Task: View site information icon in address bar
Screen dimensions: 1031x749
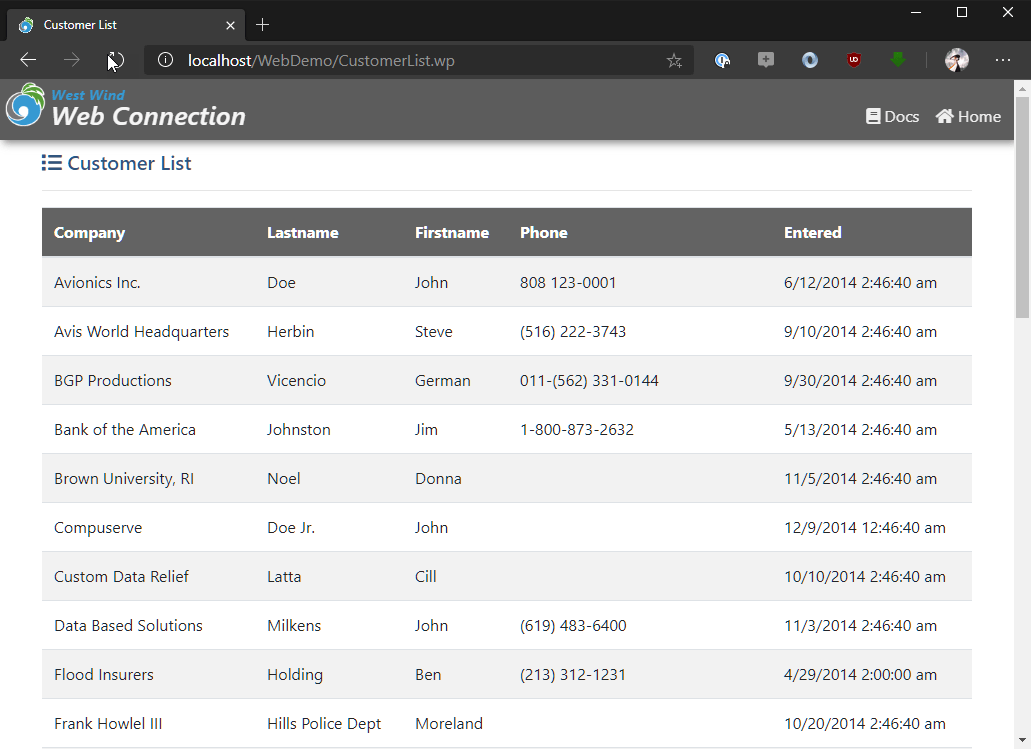Action: (x=166, y=60)
